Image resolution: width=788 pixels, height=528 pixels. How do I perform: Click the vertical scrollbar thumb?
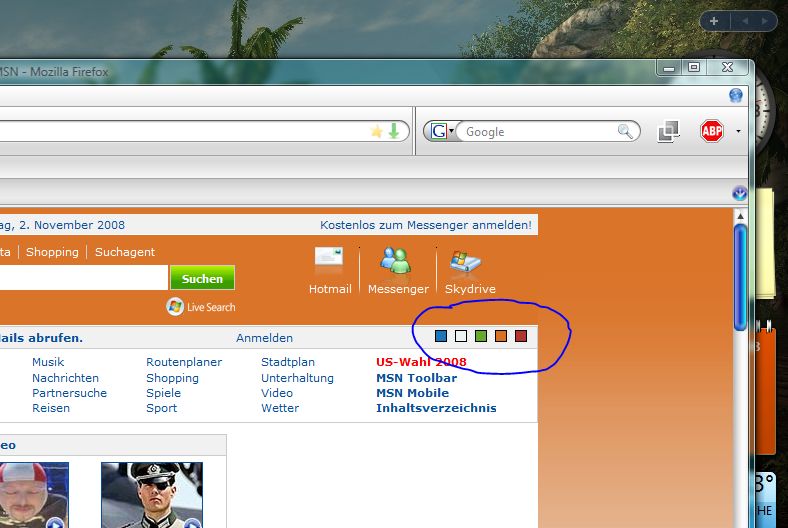(740, 277)
